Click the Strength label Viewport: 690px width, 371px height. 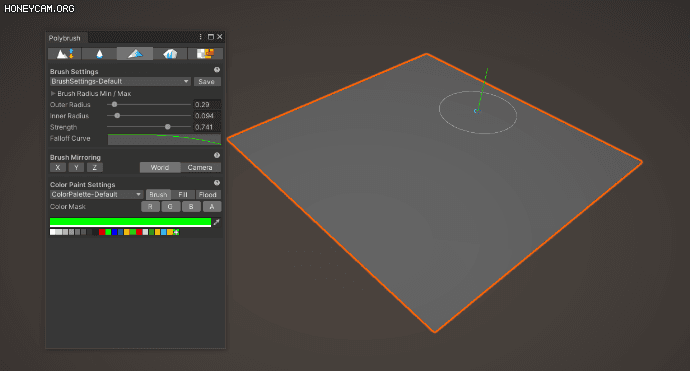(63, 127)
